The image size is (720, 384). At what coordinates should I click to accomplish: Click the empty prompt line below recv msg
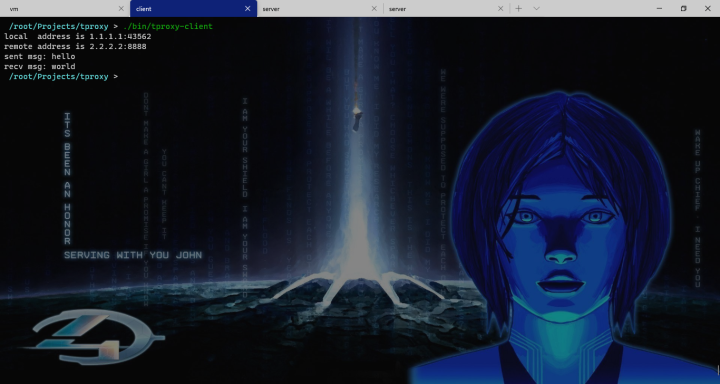click(63, 77)
